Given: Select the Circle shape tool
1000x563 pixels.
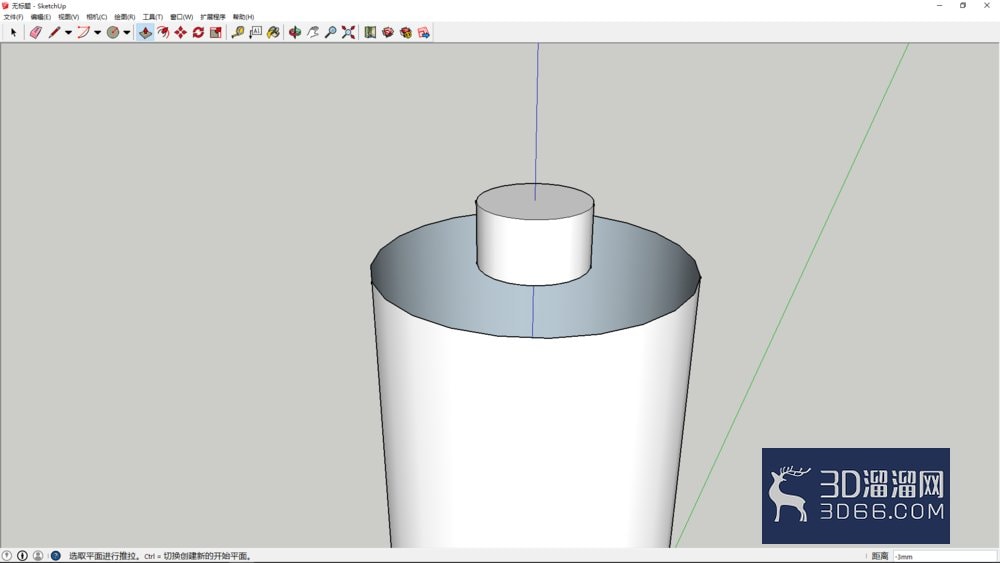Looking at the screenshot, I should point(113,33).
